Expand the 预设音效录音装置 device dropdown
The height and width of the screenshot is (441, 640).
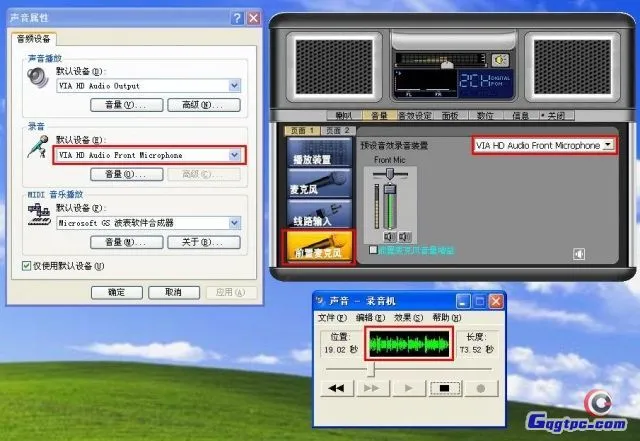coord(608,145)
